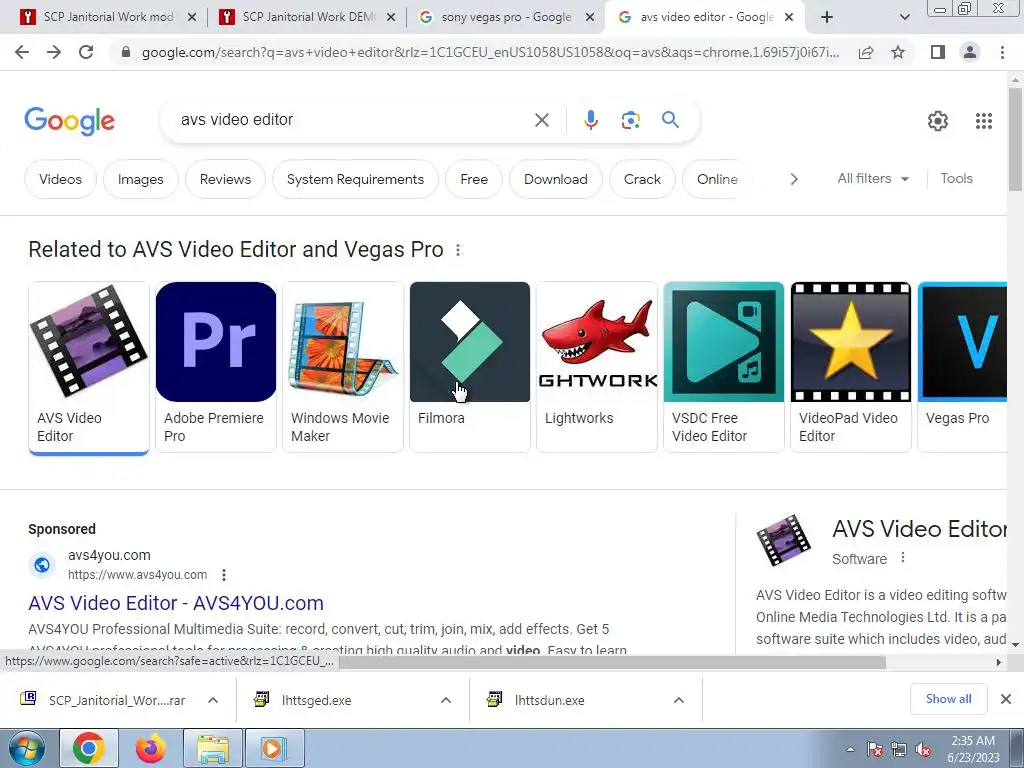Viewport: 1024px width, 768px height.
Task: Select the Lightworks card
Action: pyautogui.click(x=597, y=366)
